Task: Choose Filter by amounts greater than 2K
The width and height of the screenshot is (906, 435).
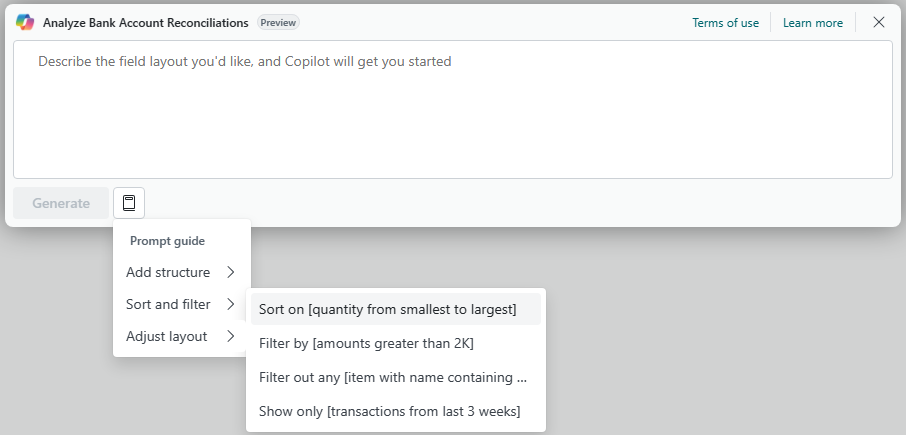Action: 396,343
